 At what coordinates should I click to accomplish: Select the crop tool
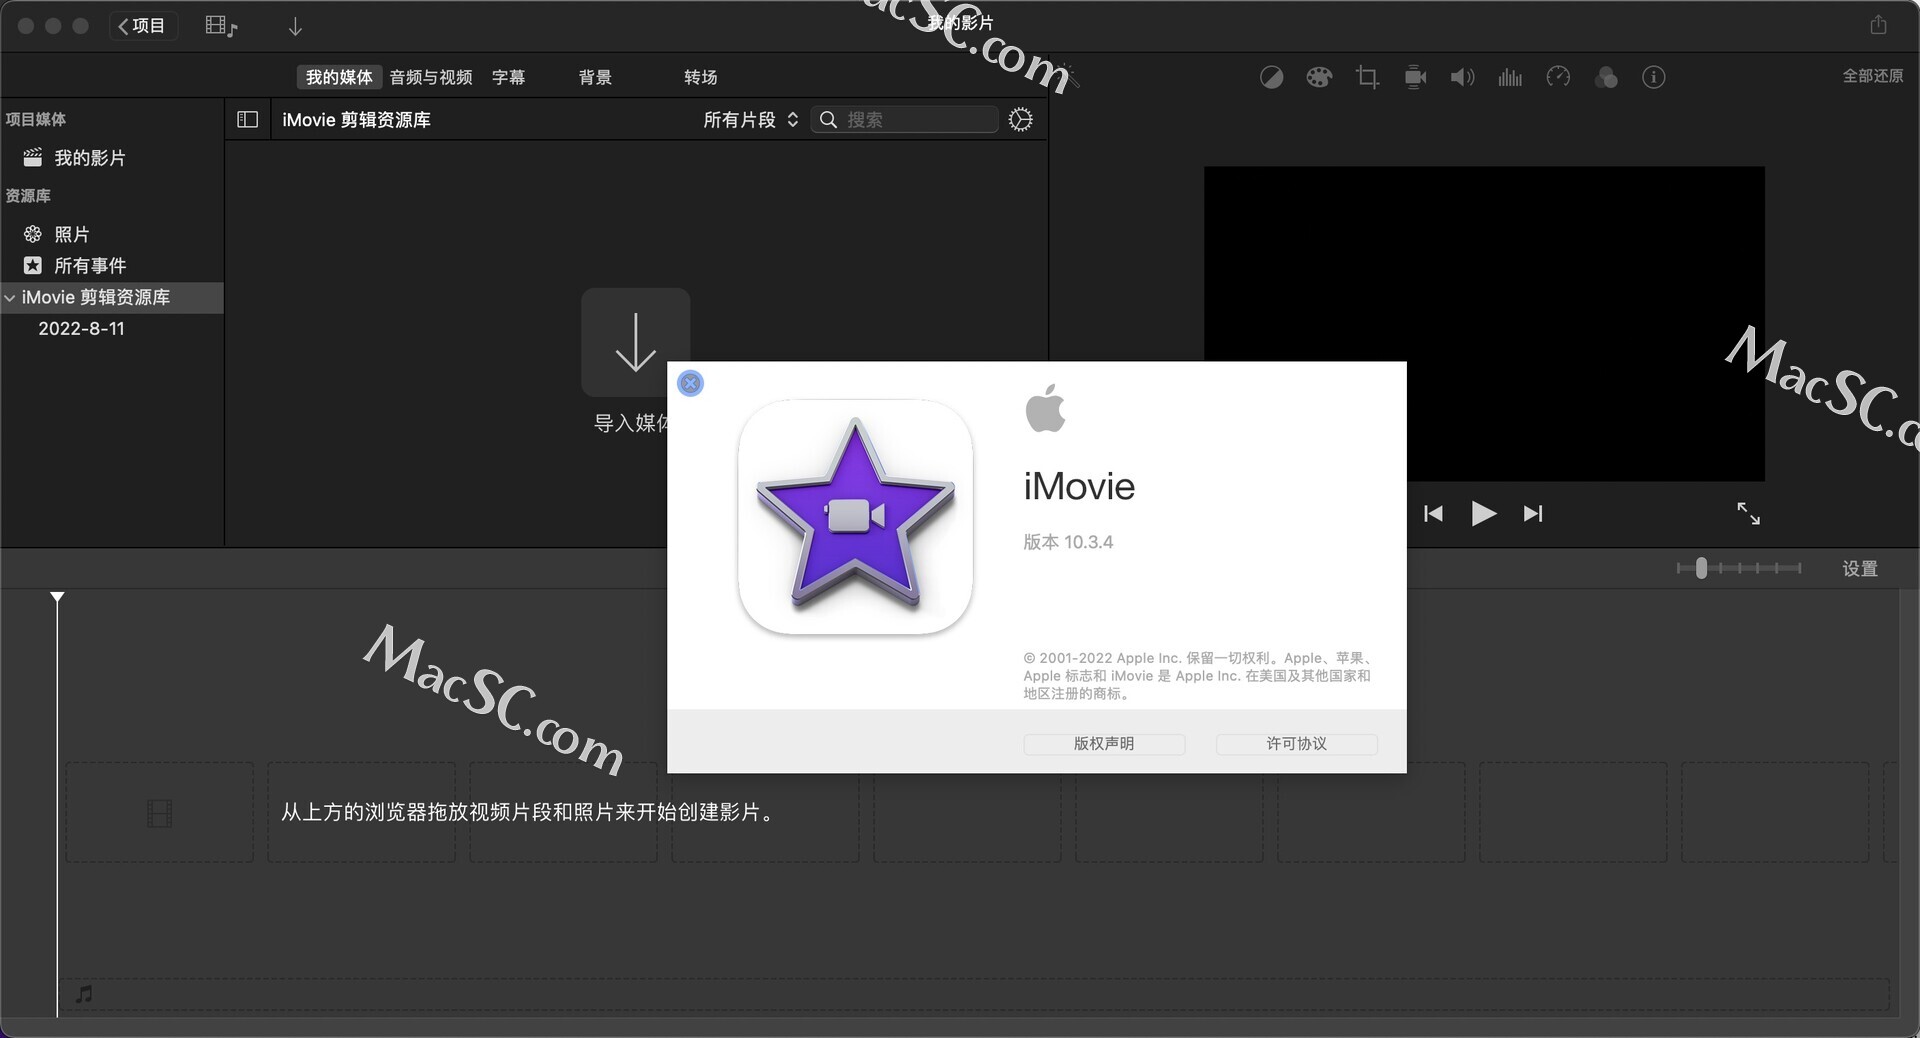click(x=1367, y=77)
